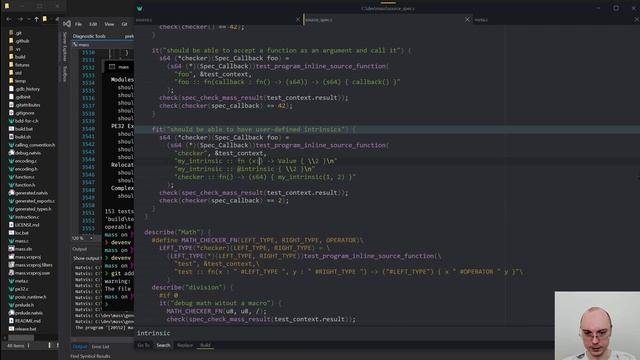Select the LICENSE.md file
This screenshot has width=640, height=360.
click(24, 225)
